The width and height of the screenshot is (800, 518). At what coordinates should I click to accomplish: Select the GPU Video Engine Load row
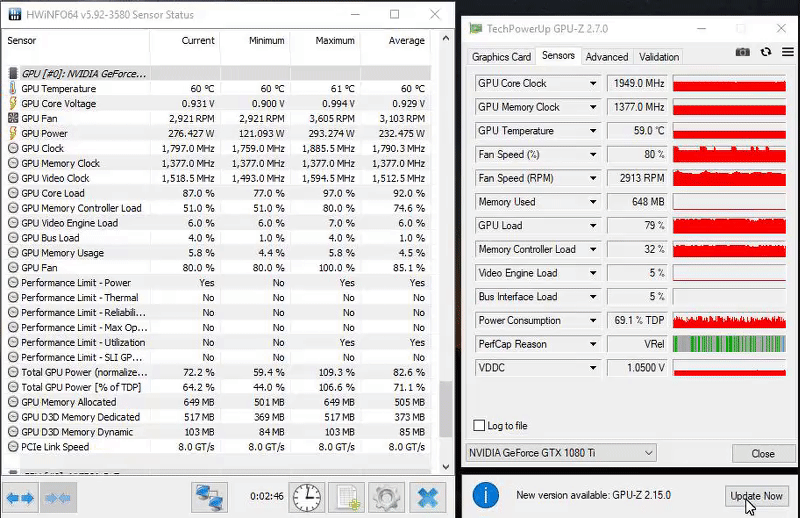[218, 223]
